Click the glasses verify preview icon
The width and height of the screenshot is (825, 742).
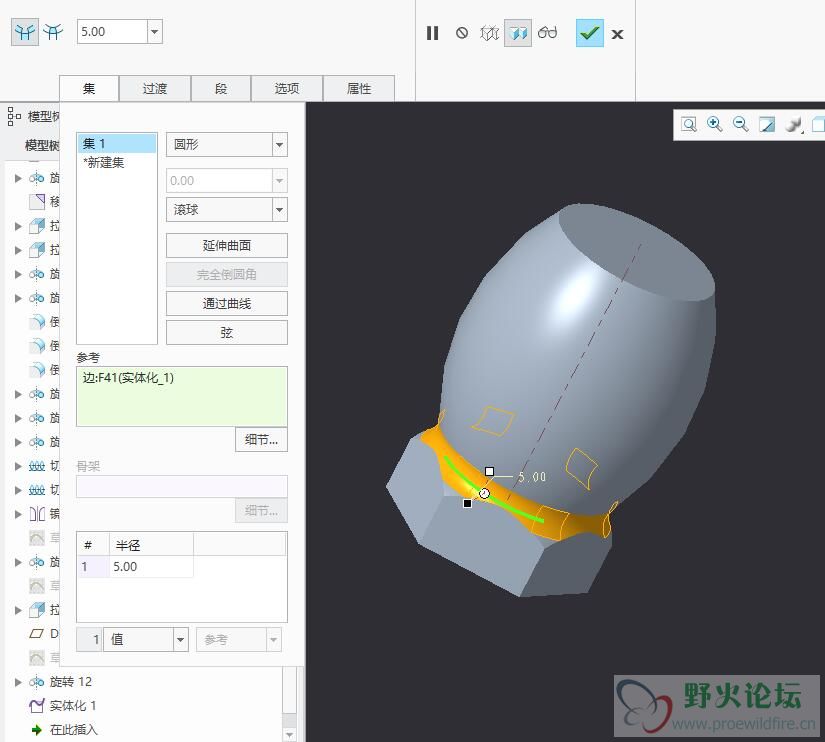[x=547, y=33]
